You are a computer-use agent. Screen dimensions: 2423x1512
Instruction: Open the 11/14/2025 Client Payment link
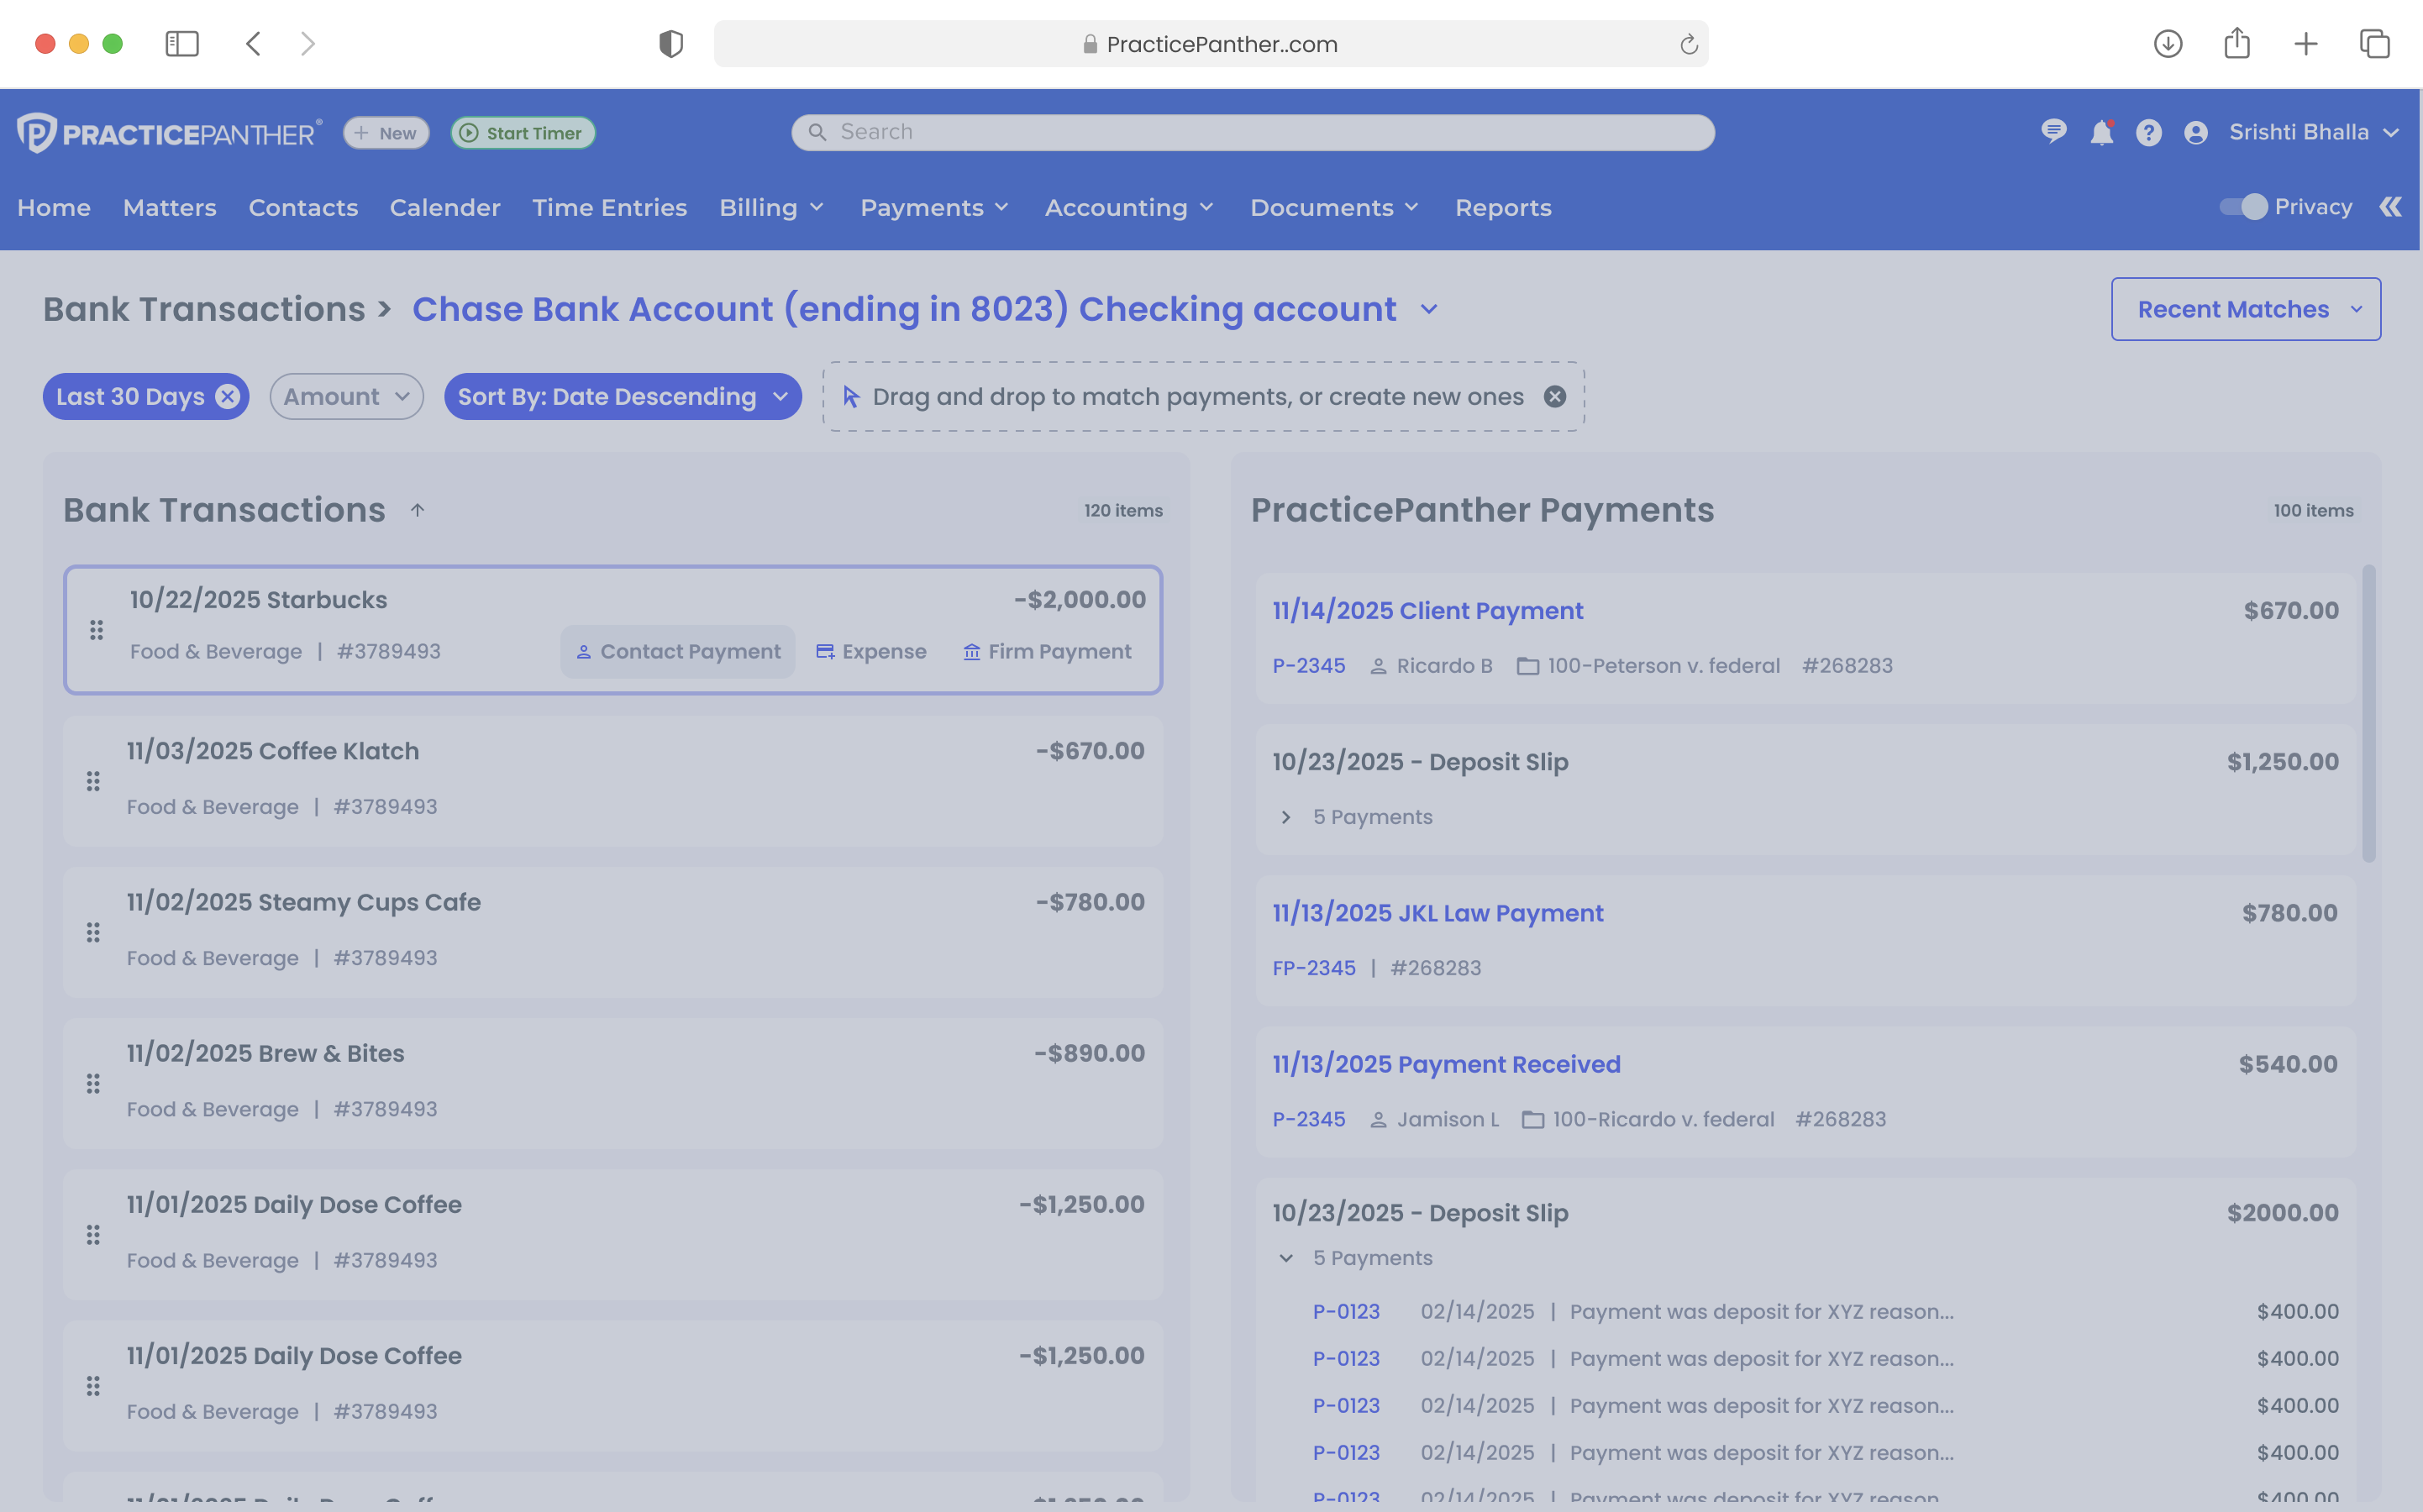[x=1427, y=610]
